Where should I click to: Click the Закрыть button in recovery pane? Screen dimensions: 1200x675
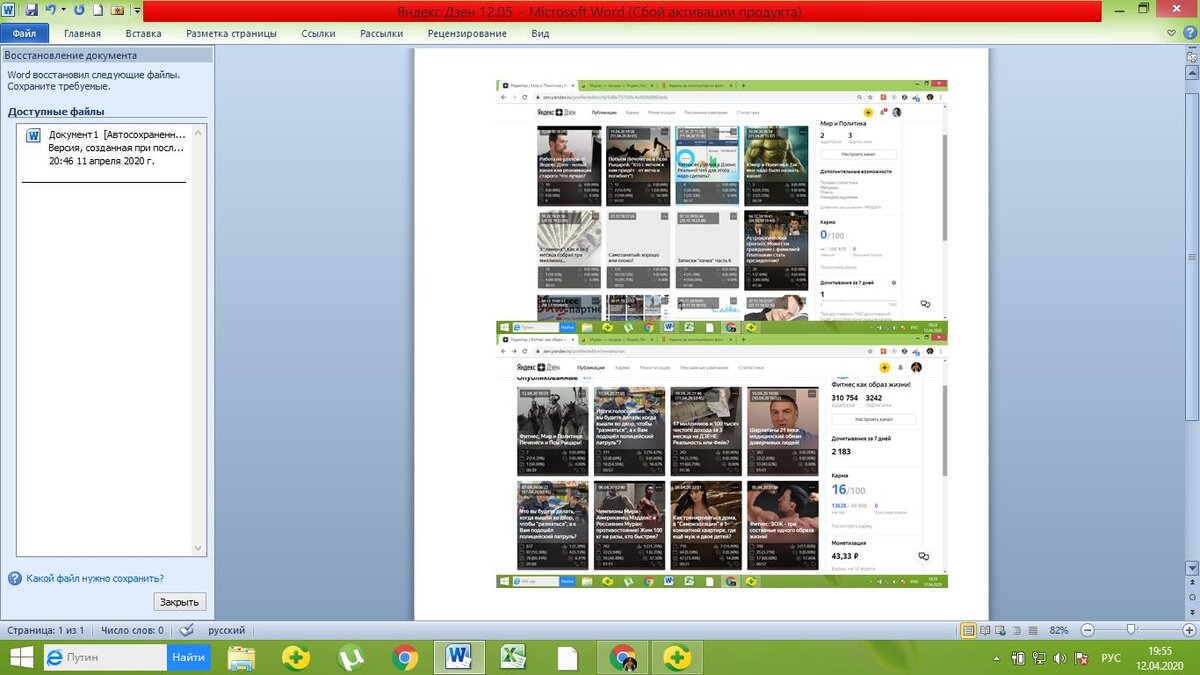[x=180, y=601]
